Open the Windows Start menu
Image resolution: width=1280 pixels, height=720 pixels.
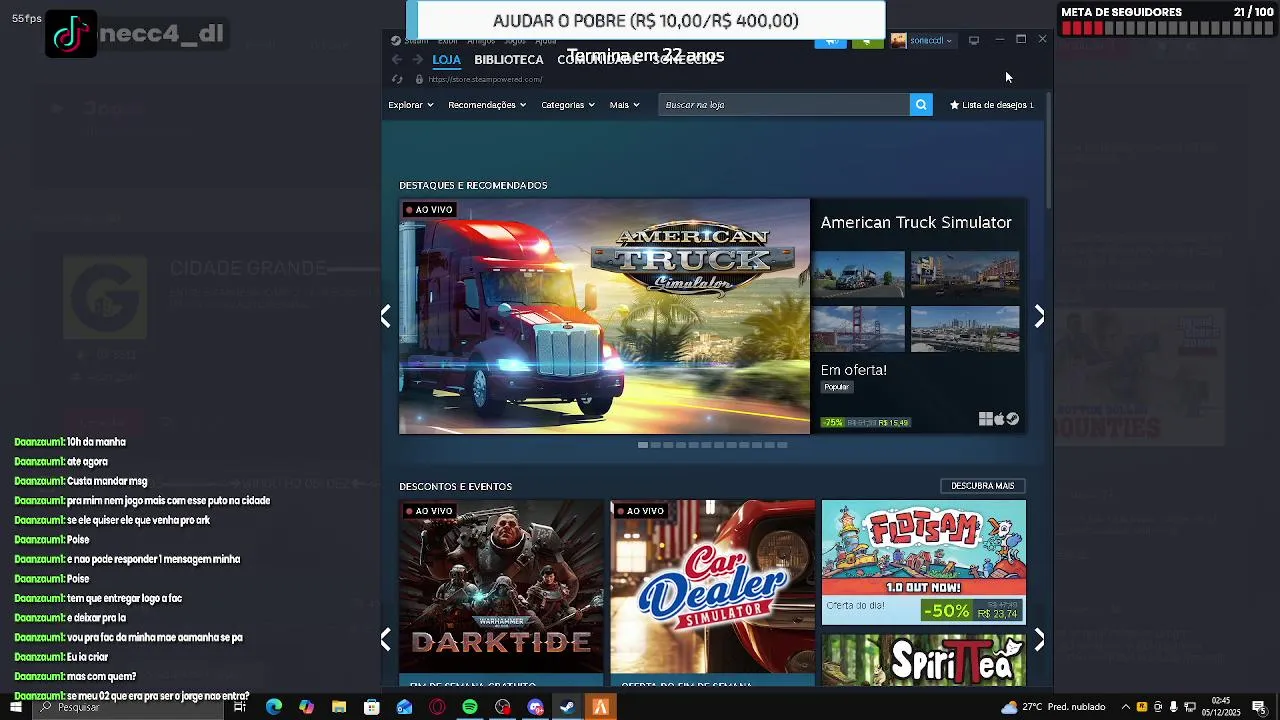pyautogui.click(x=15, y=707)
